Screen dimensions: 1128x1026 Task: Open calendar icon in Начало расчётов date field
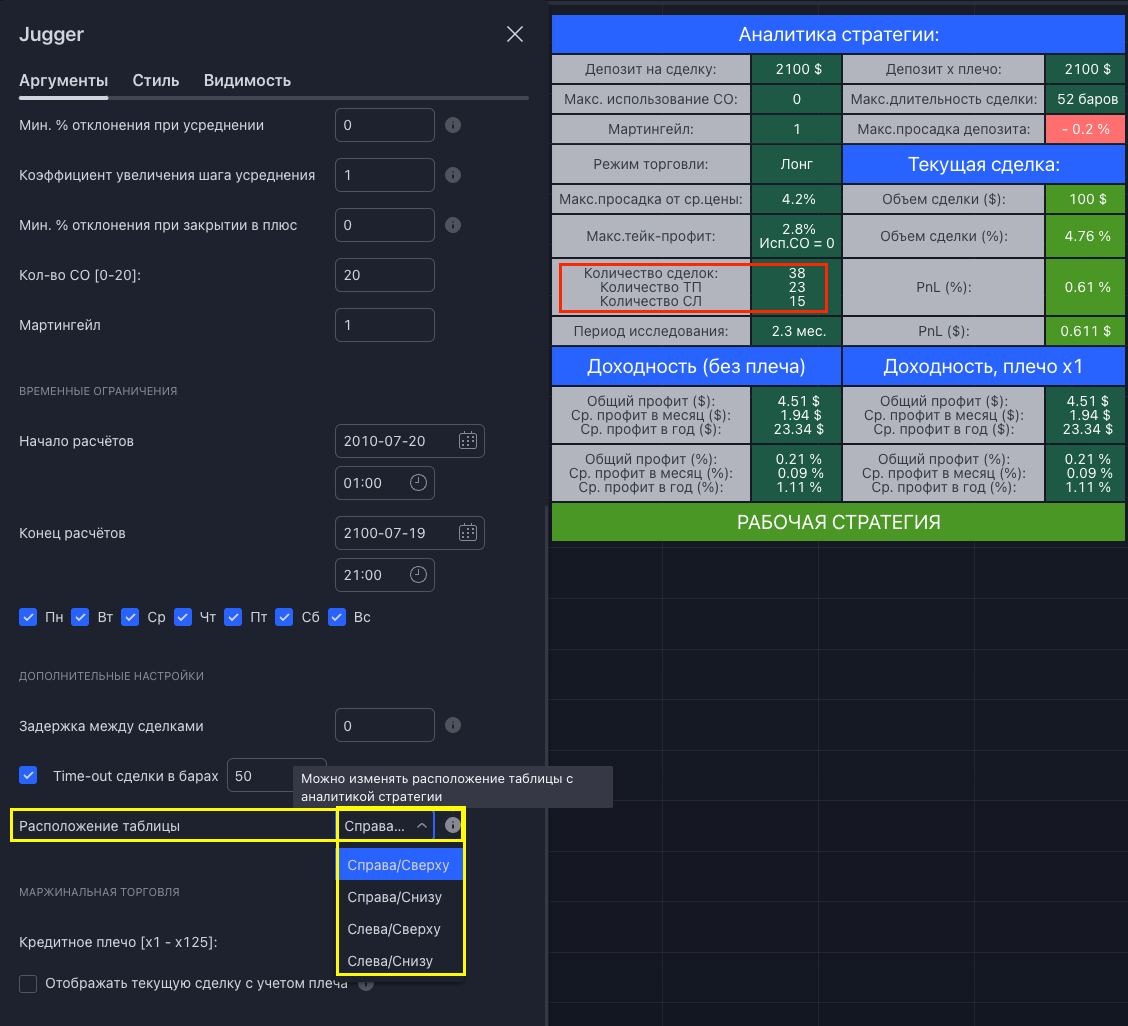467,441
